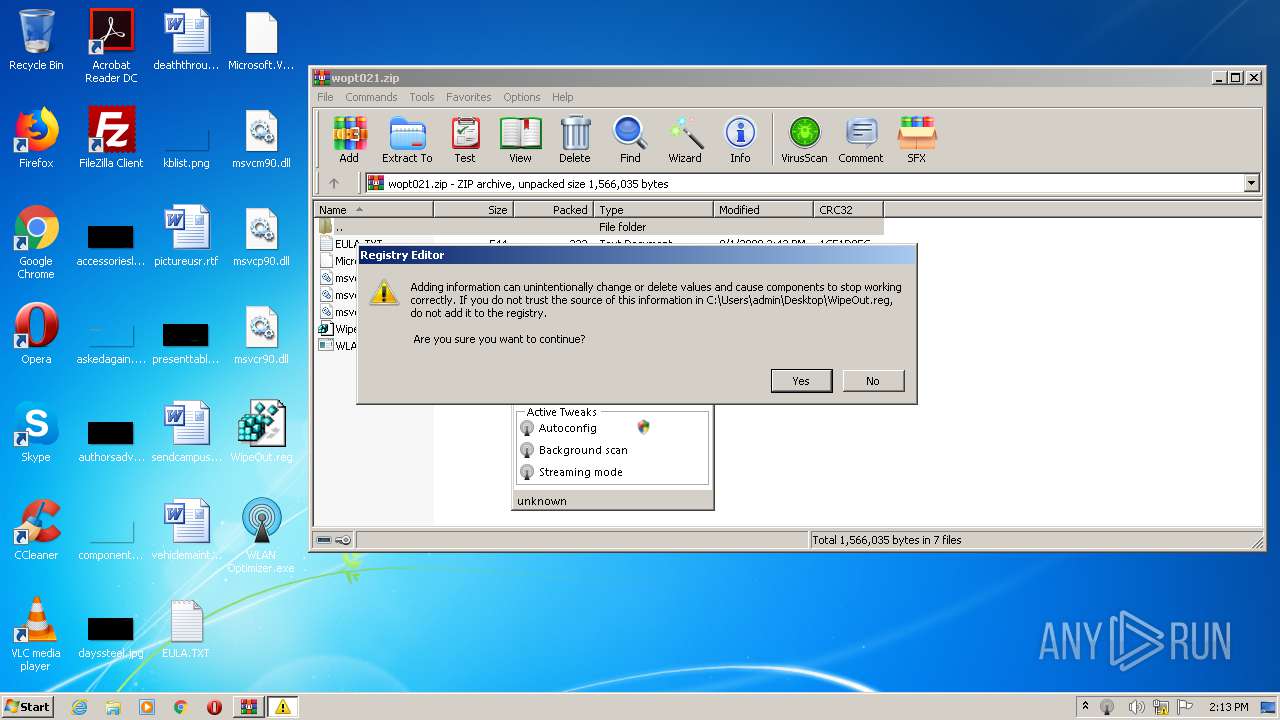Click the Delete trash icon
1280x720 pixels.
(575, 140)
